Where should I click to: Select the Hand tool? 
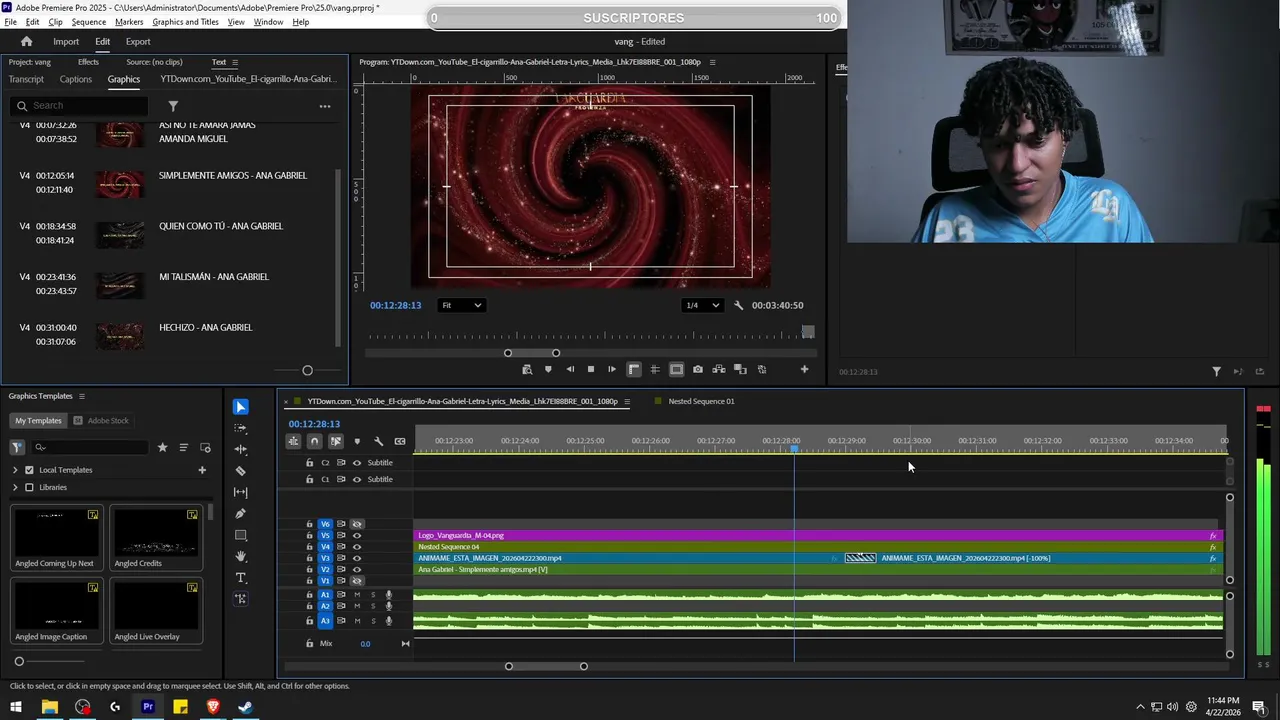240,556
